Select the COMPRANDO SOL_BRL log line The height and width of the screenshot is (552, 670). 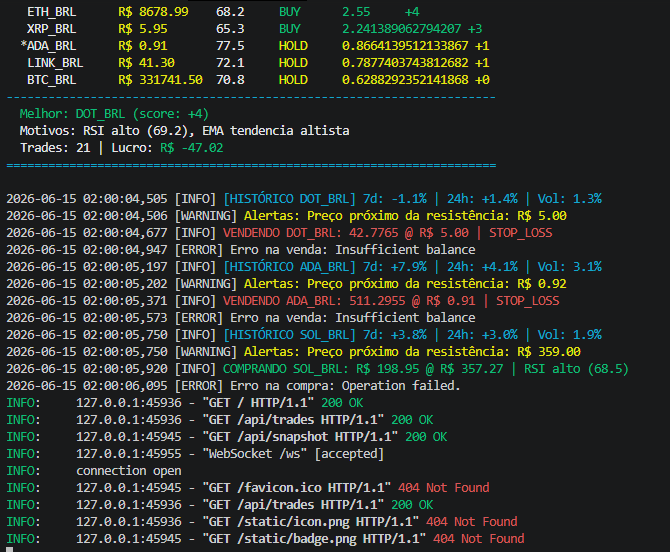pos(317,369)
